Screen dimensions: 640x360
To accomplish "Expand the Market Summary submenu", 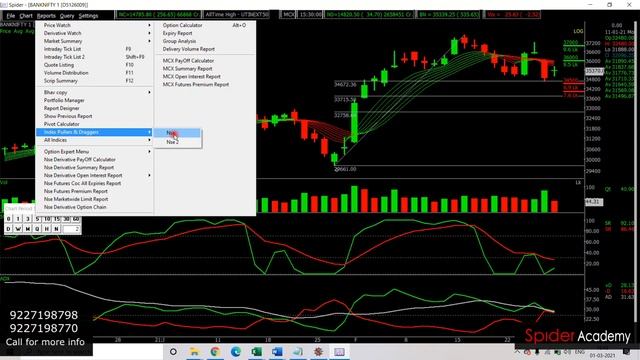I will 94,41.
